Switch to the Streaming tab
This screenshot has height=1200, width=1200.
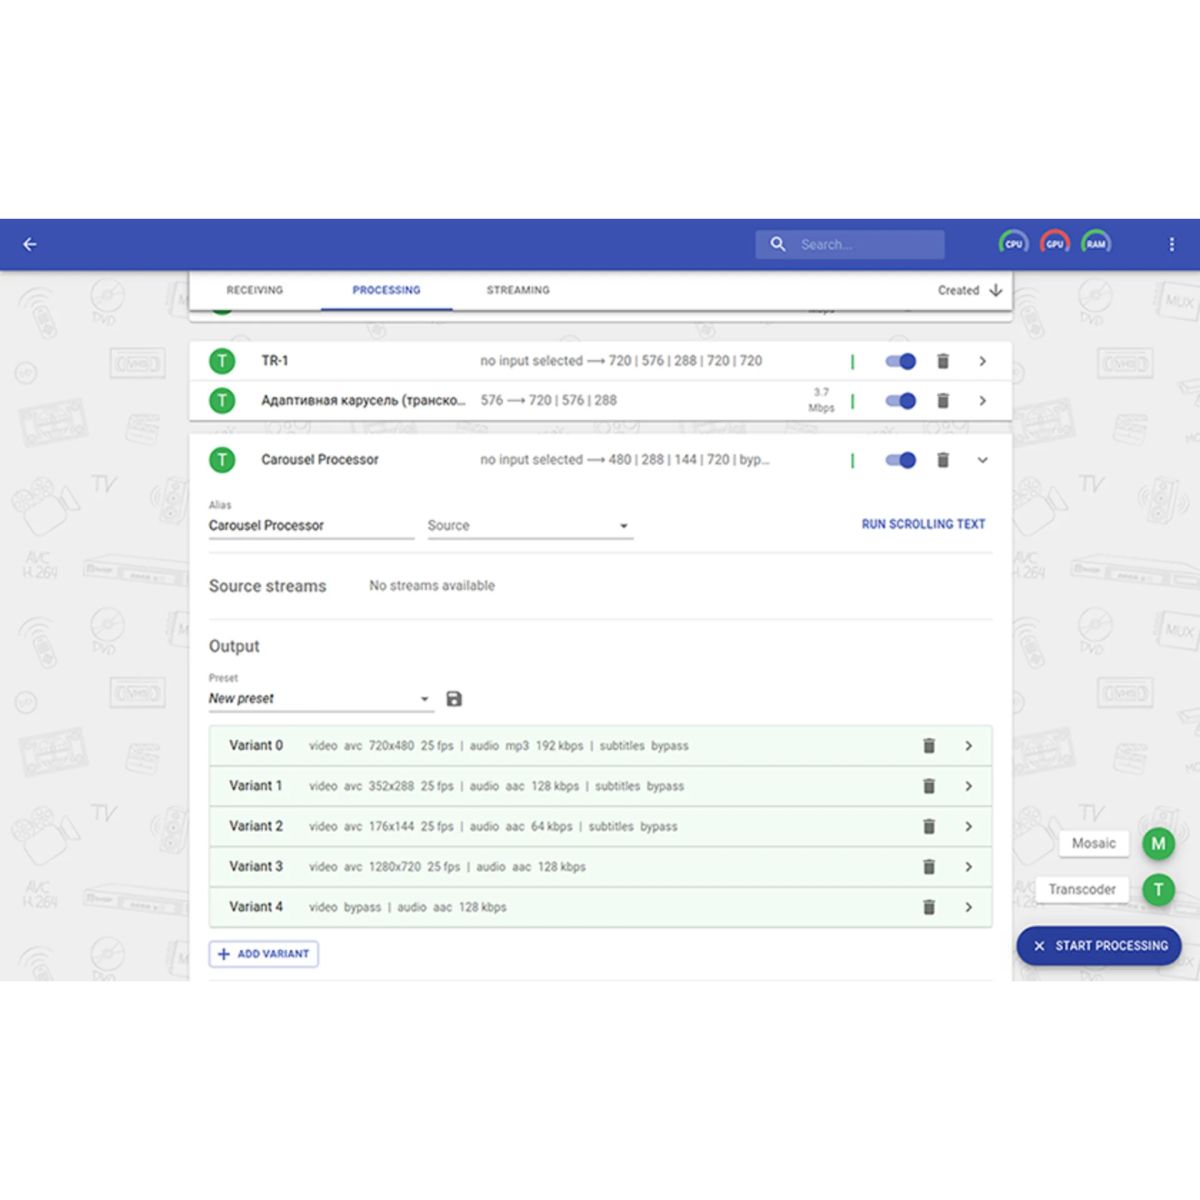pos(518,290)
